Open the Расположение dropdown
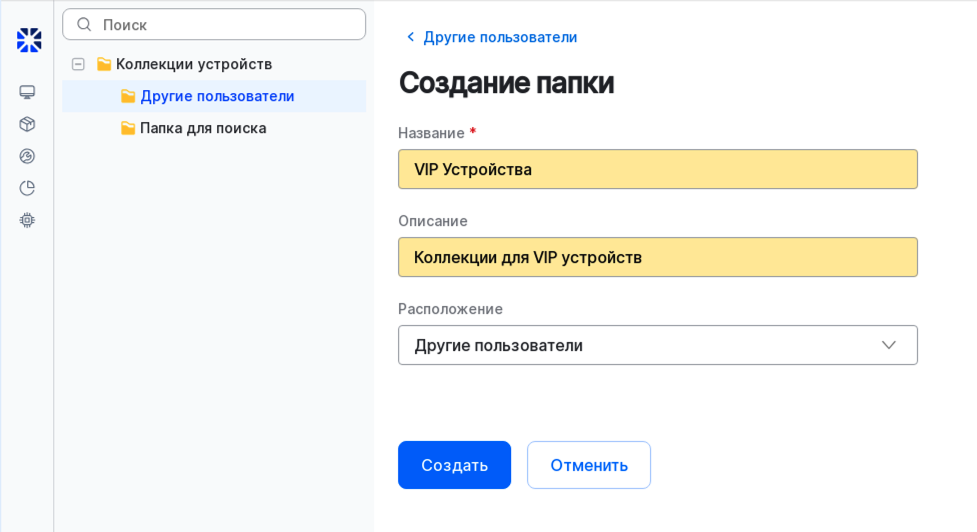Viewport: 977px width, 532px height. click(640, 345)
